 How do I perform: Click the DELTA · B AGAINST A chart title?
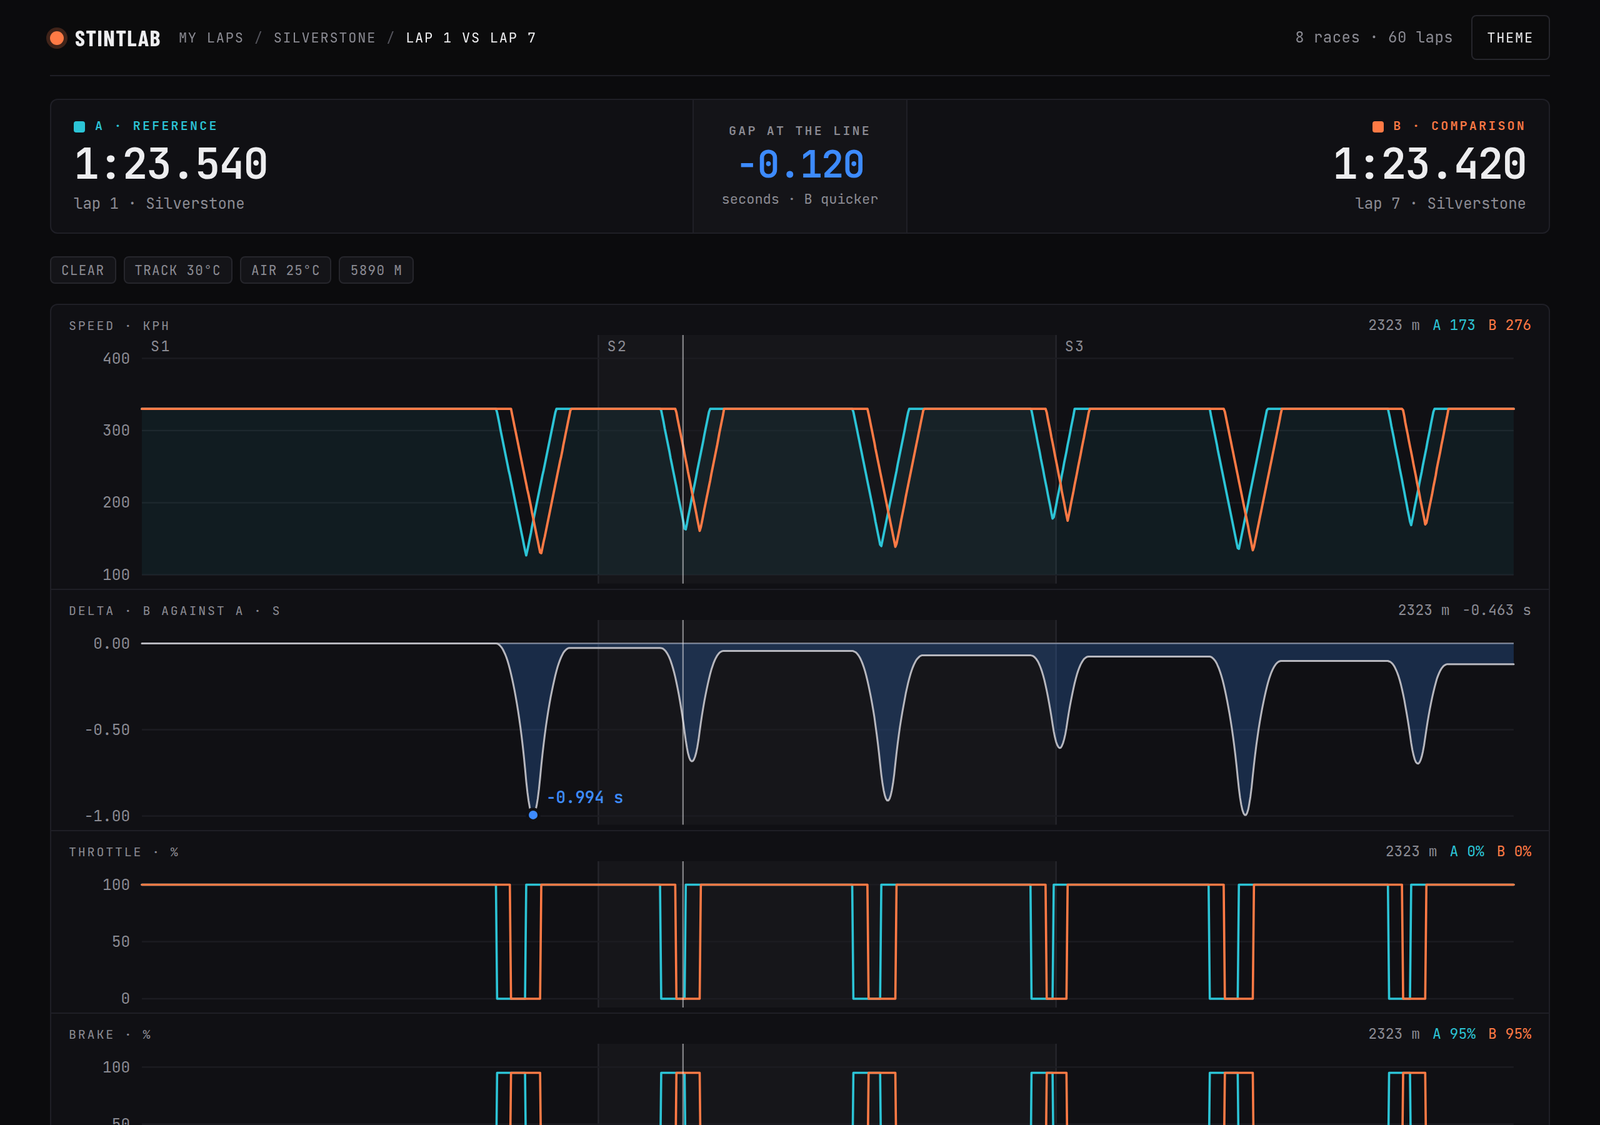point(175,611)
